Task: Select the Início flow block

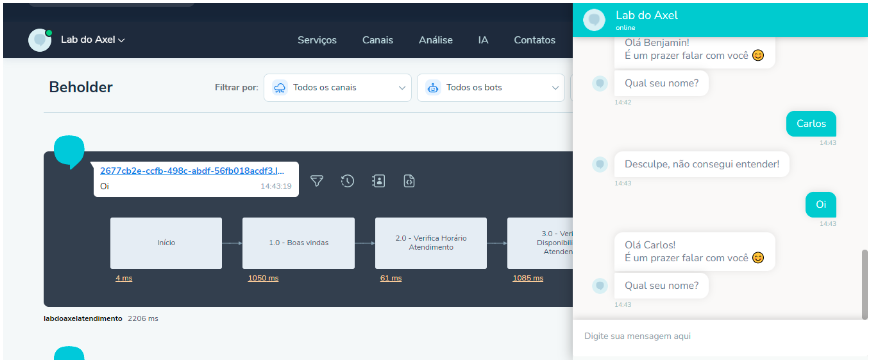Action: pyautogui.click(x=166, y=243)
